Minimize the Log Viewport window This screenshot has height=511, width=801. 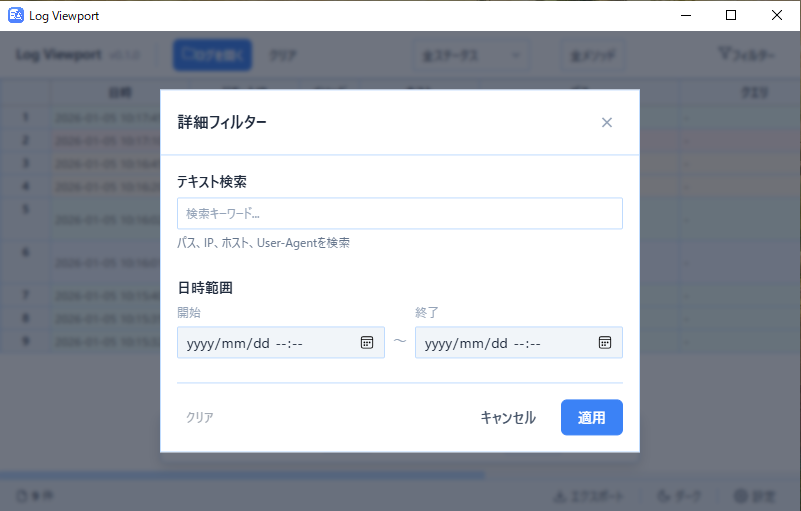tap(685, 16)
